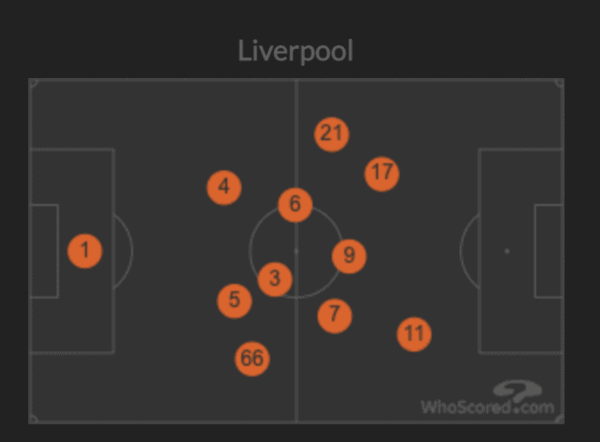Click the bottom-left corner arc
This screenshot has height=442, width=600.
(x=34, y=419)
